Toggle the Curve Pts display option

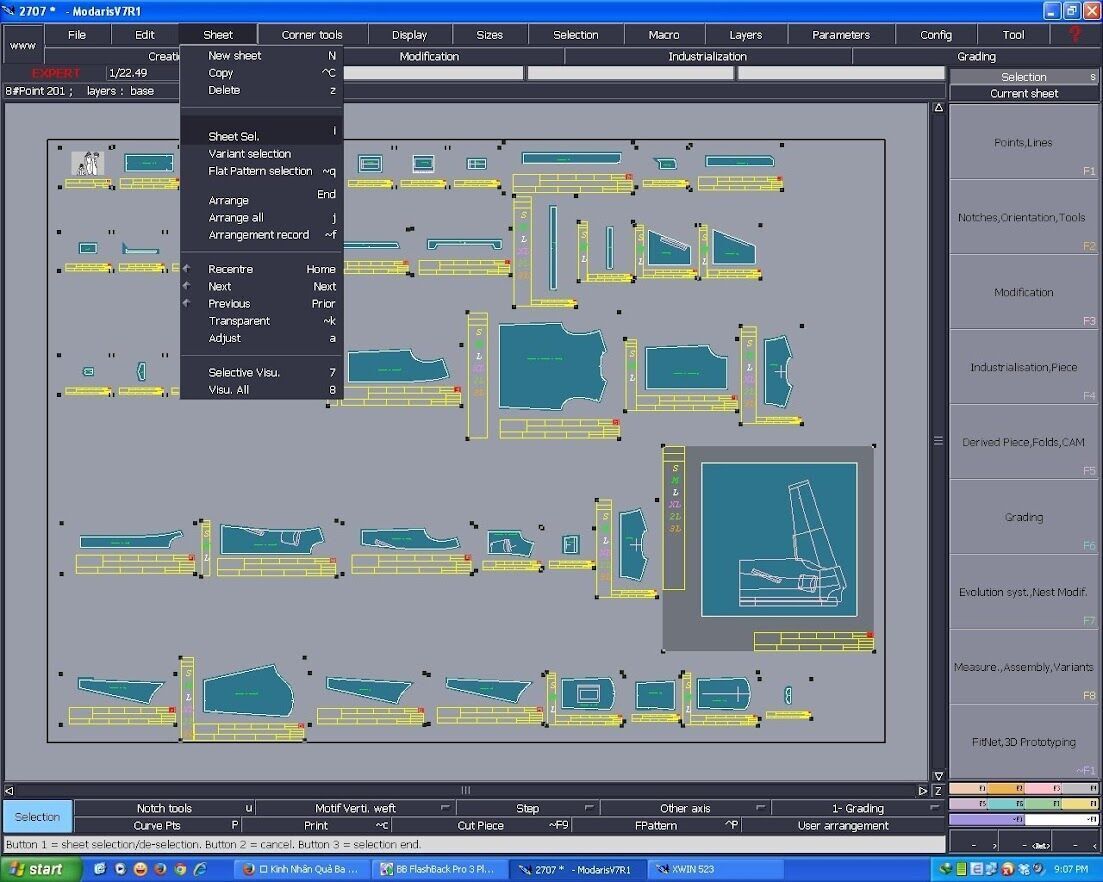pyautogui.click(x=157, y=825)
